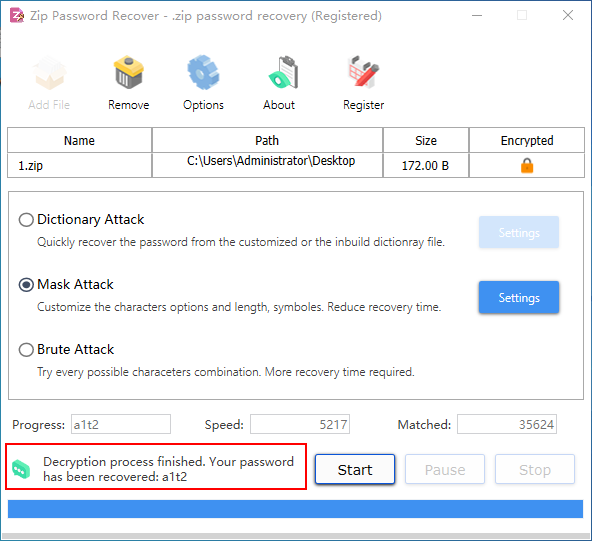Open Options via the gear icon
The height and width of the screenshot is (541, 592).
[203, 72]
